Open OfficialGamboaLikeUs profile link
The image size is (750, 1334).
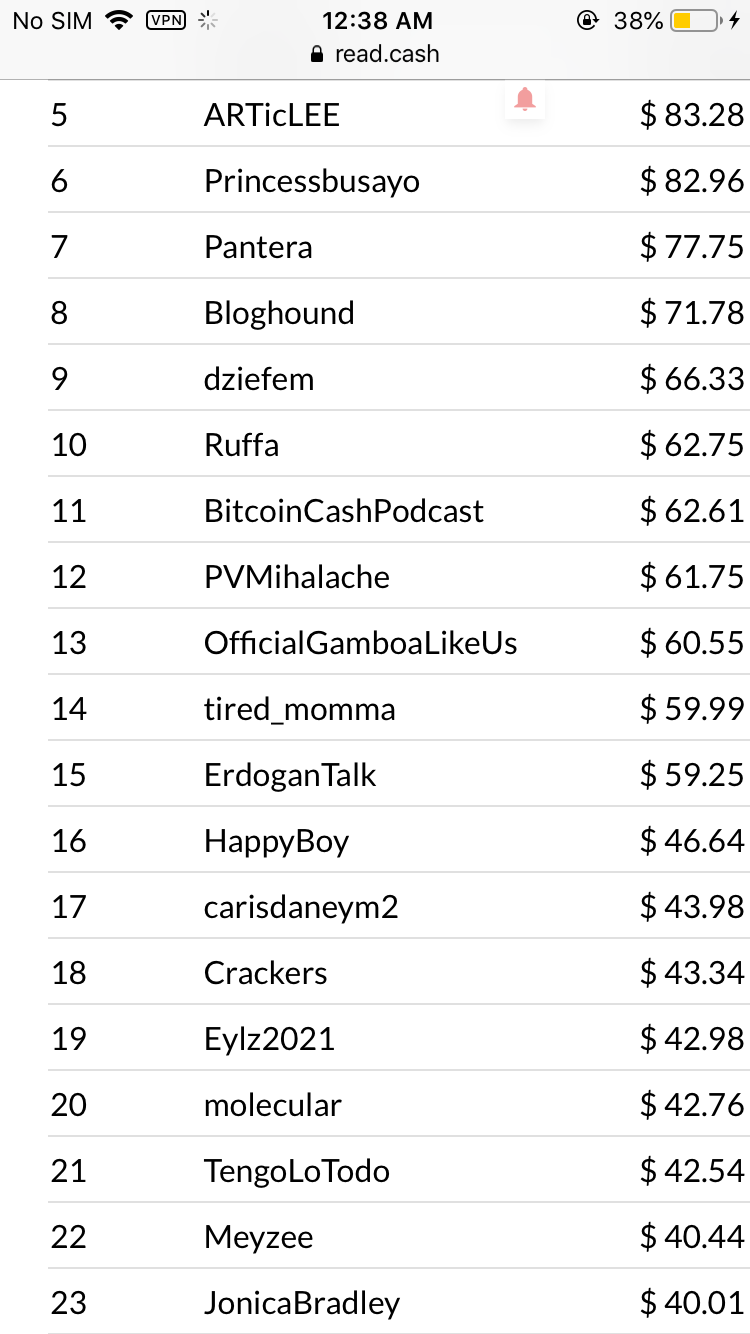[x=361, y=643]
